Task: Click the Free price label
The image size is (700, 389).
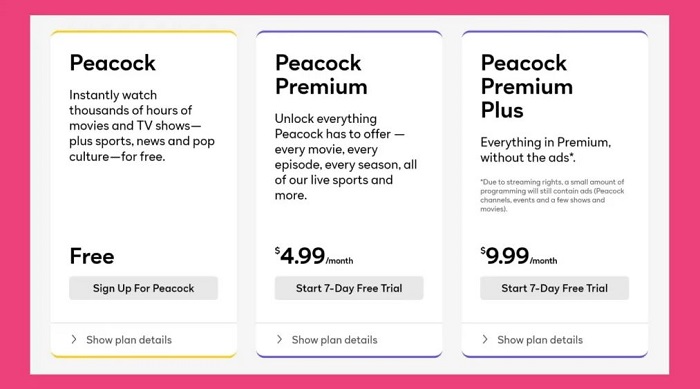Action: 92,256
